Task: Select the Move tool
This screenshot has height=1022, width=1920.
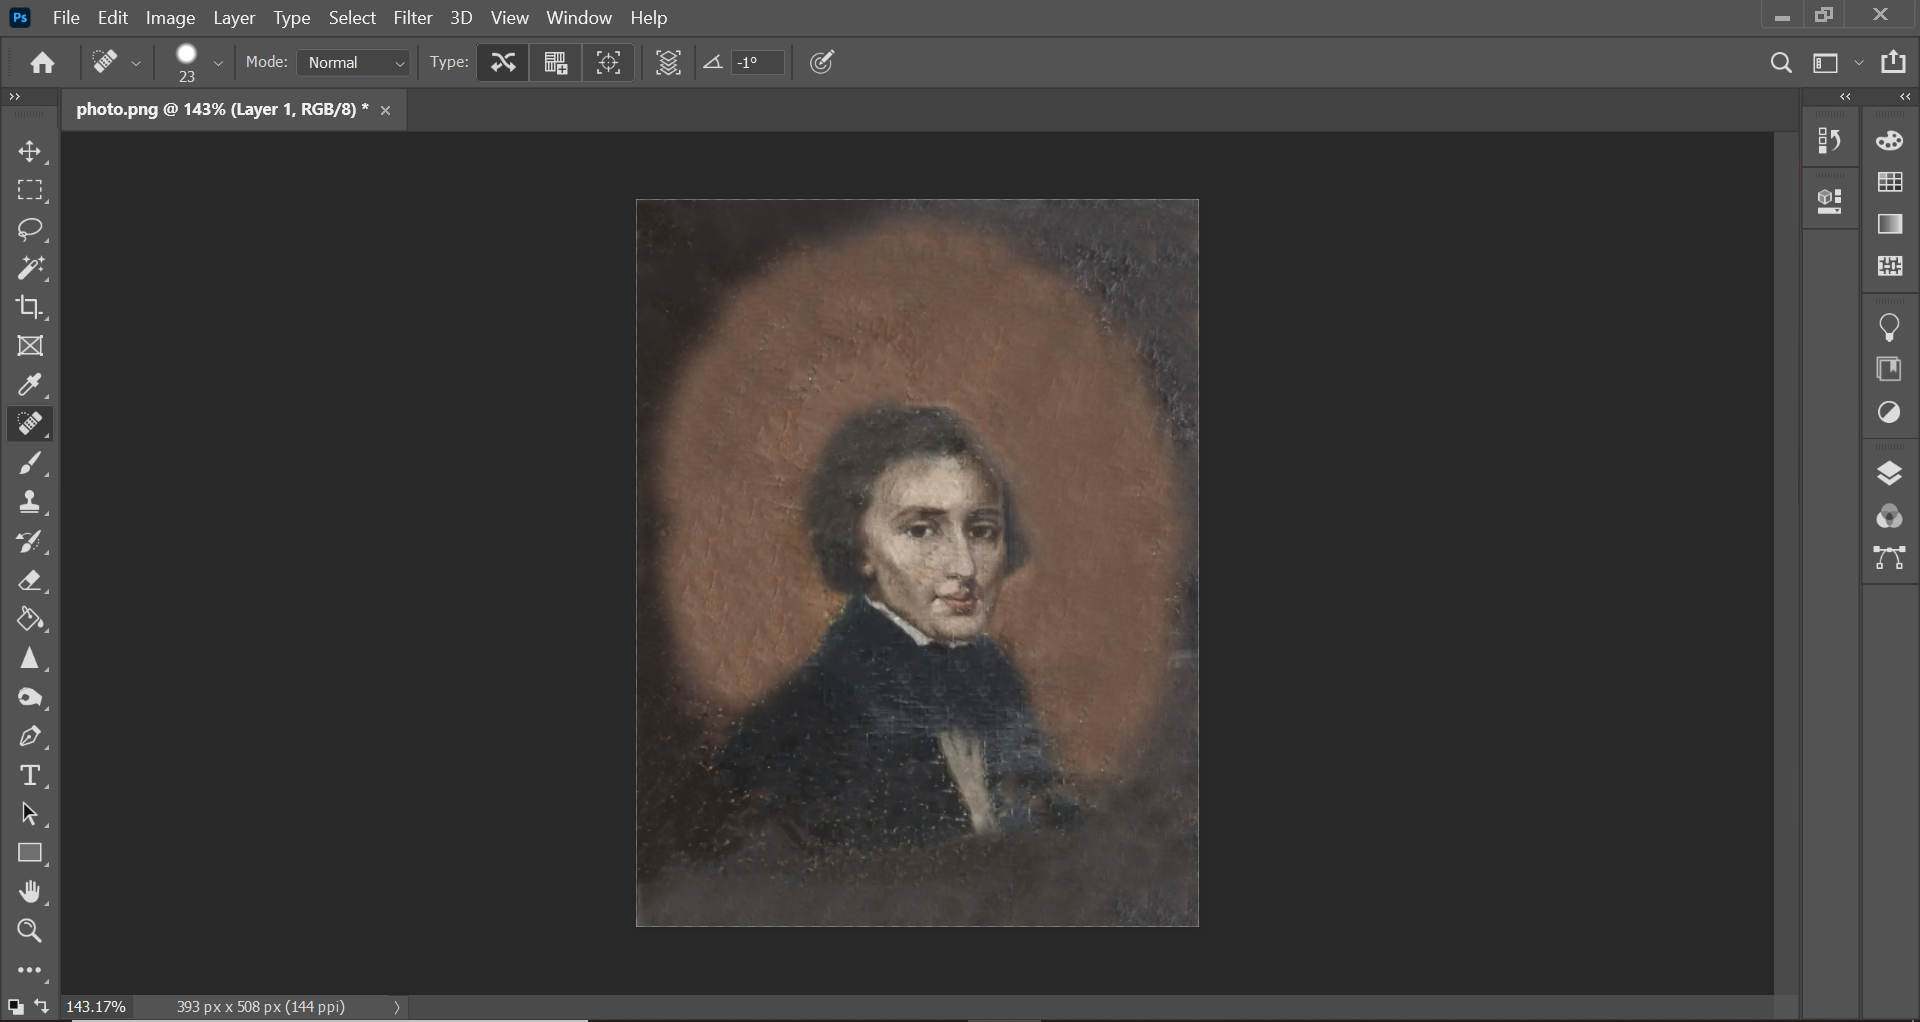Action: point(30,151)
